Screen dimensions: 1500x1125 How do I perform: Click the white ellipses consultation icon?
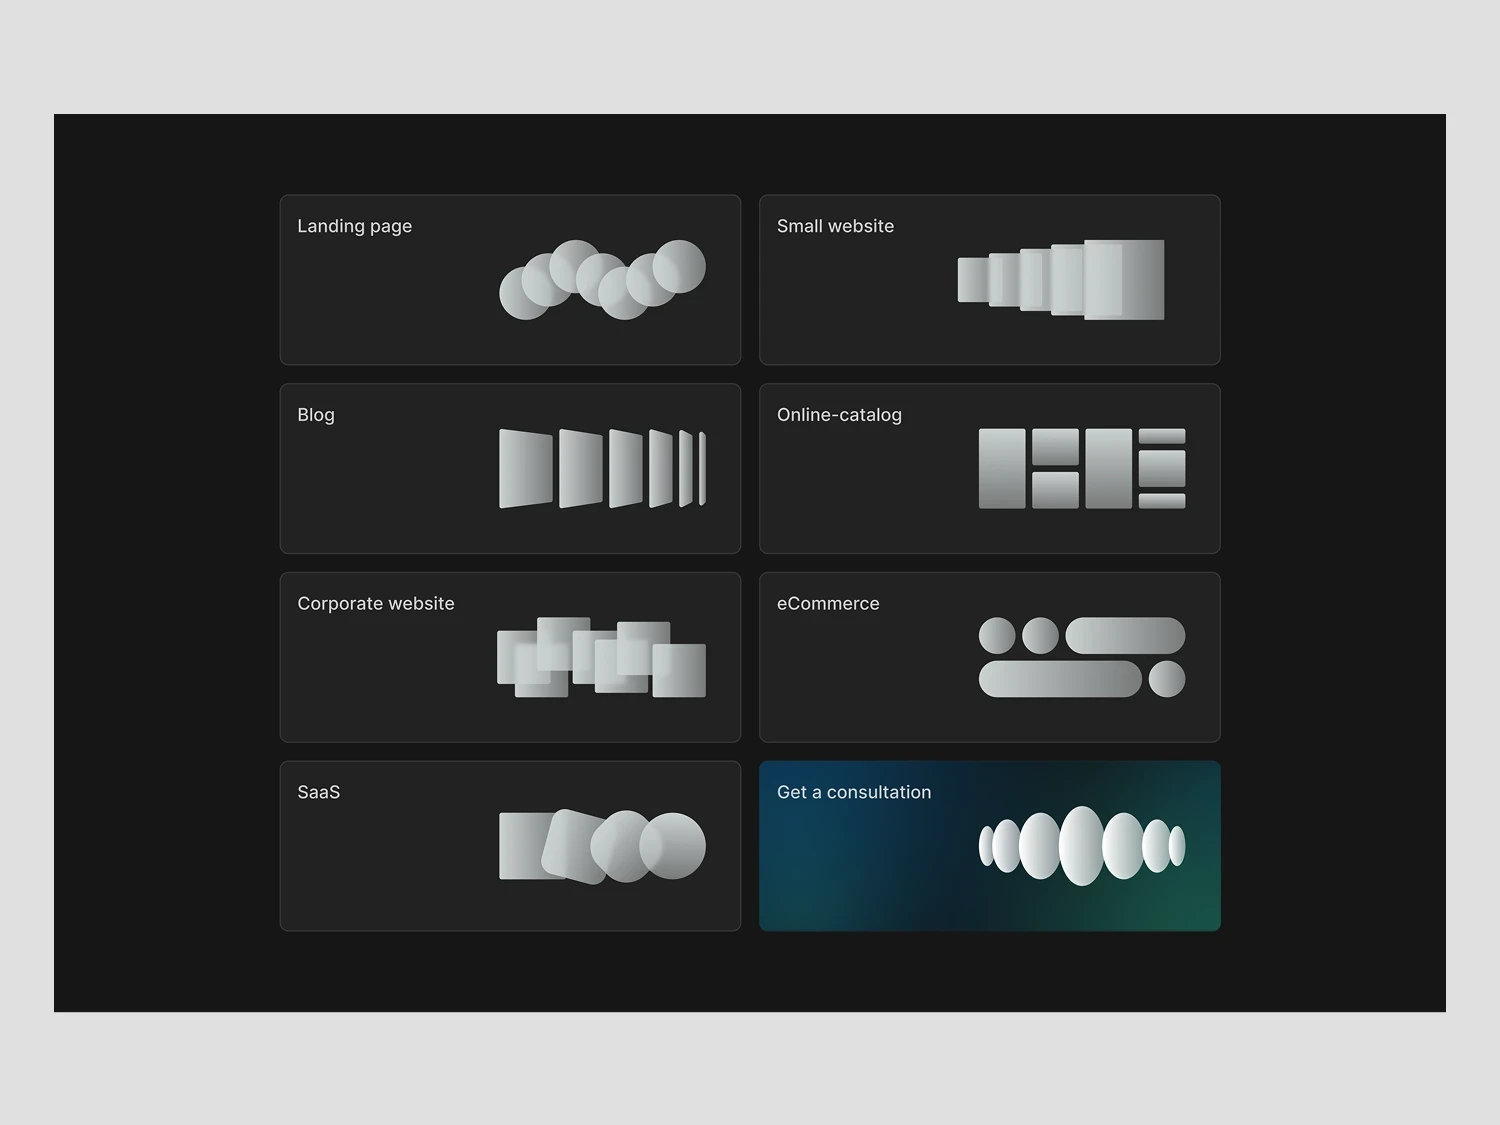point(1082,846)
